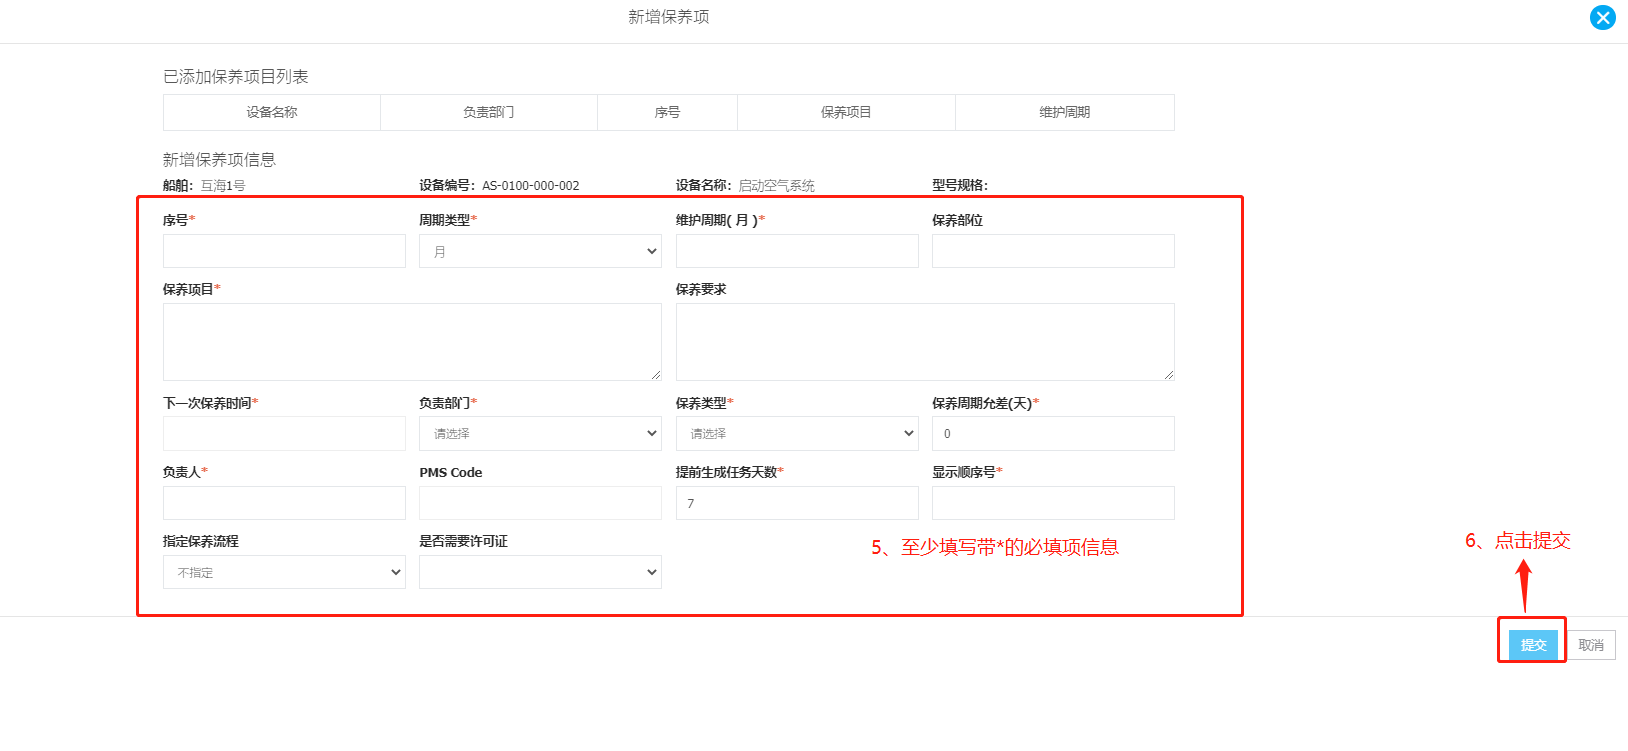
Task: Close the 新增保养项 dialog with X icon
Action: (1603, 17)
